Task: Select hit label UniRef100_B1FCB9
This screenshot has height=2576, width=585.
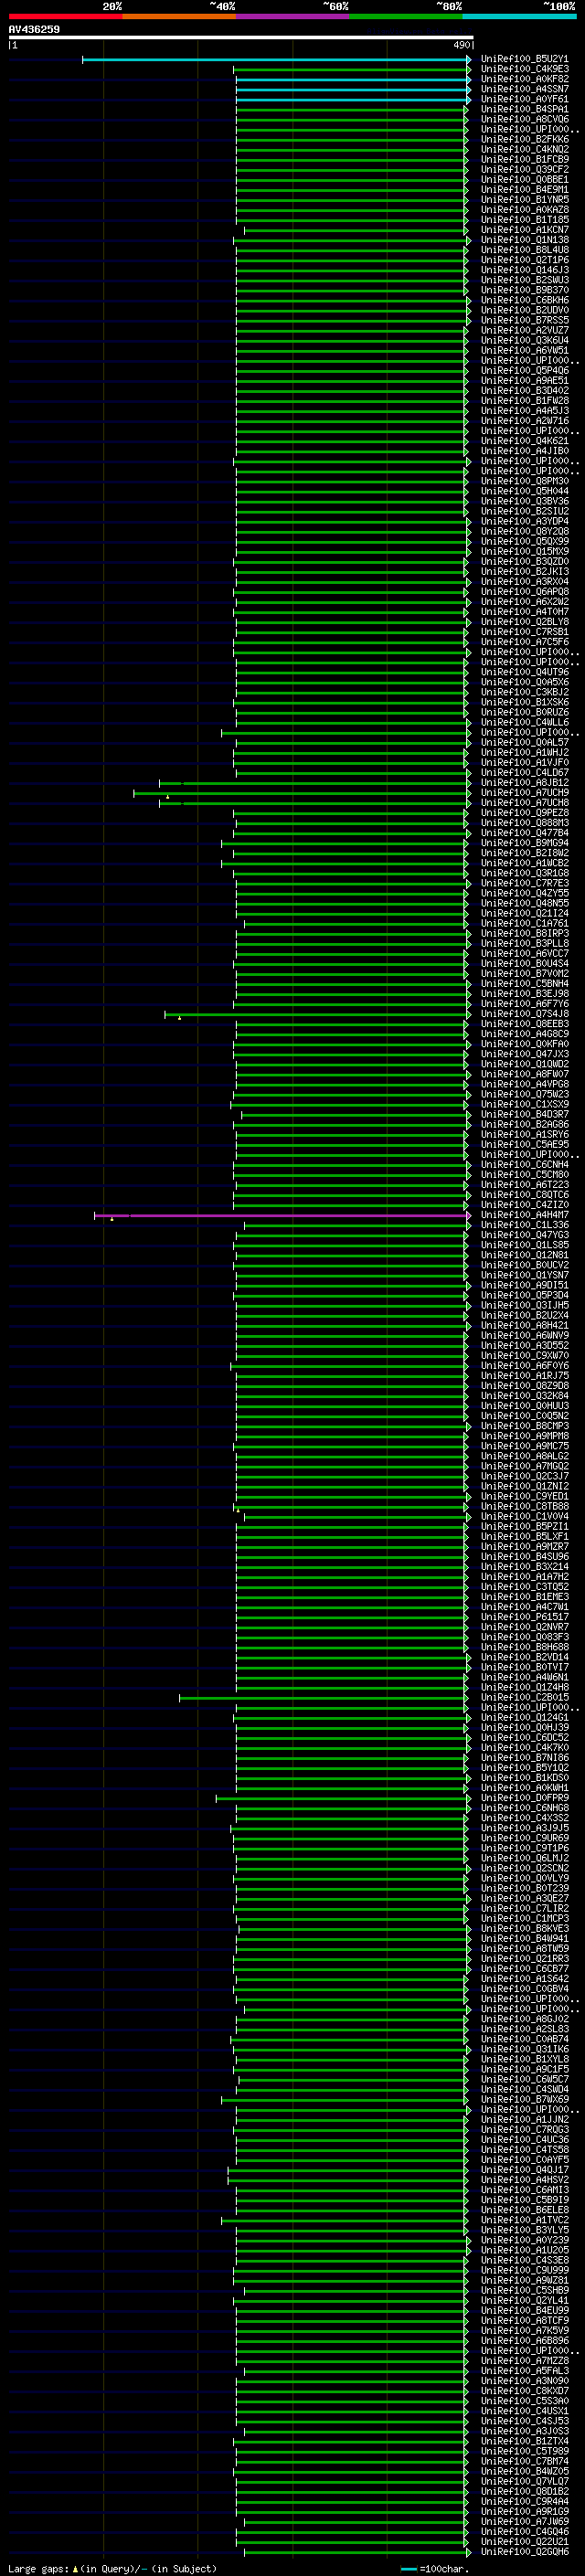Action: (x=524, y=159)
